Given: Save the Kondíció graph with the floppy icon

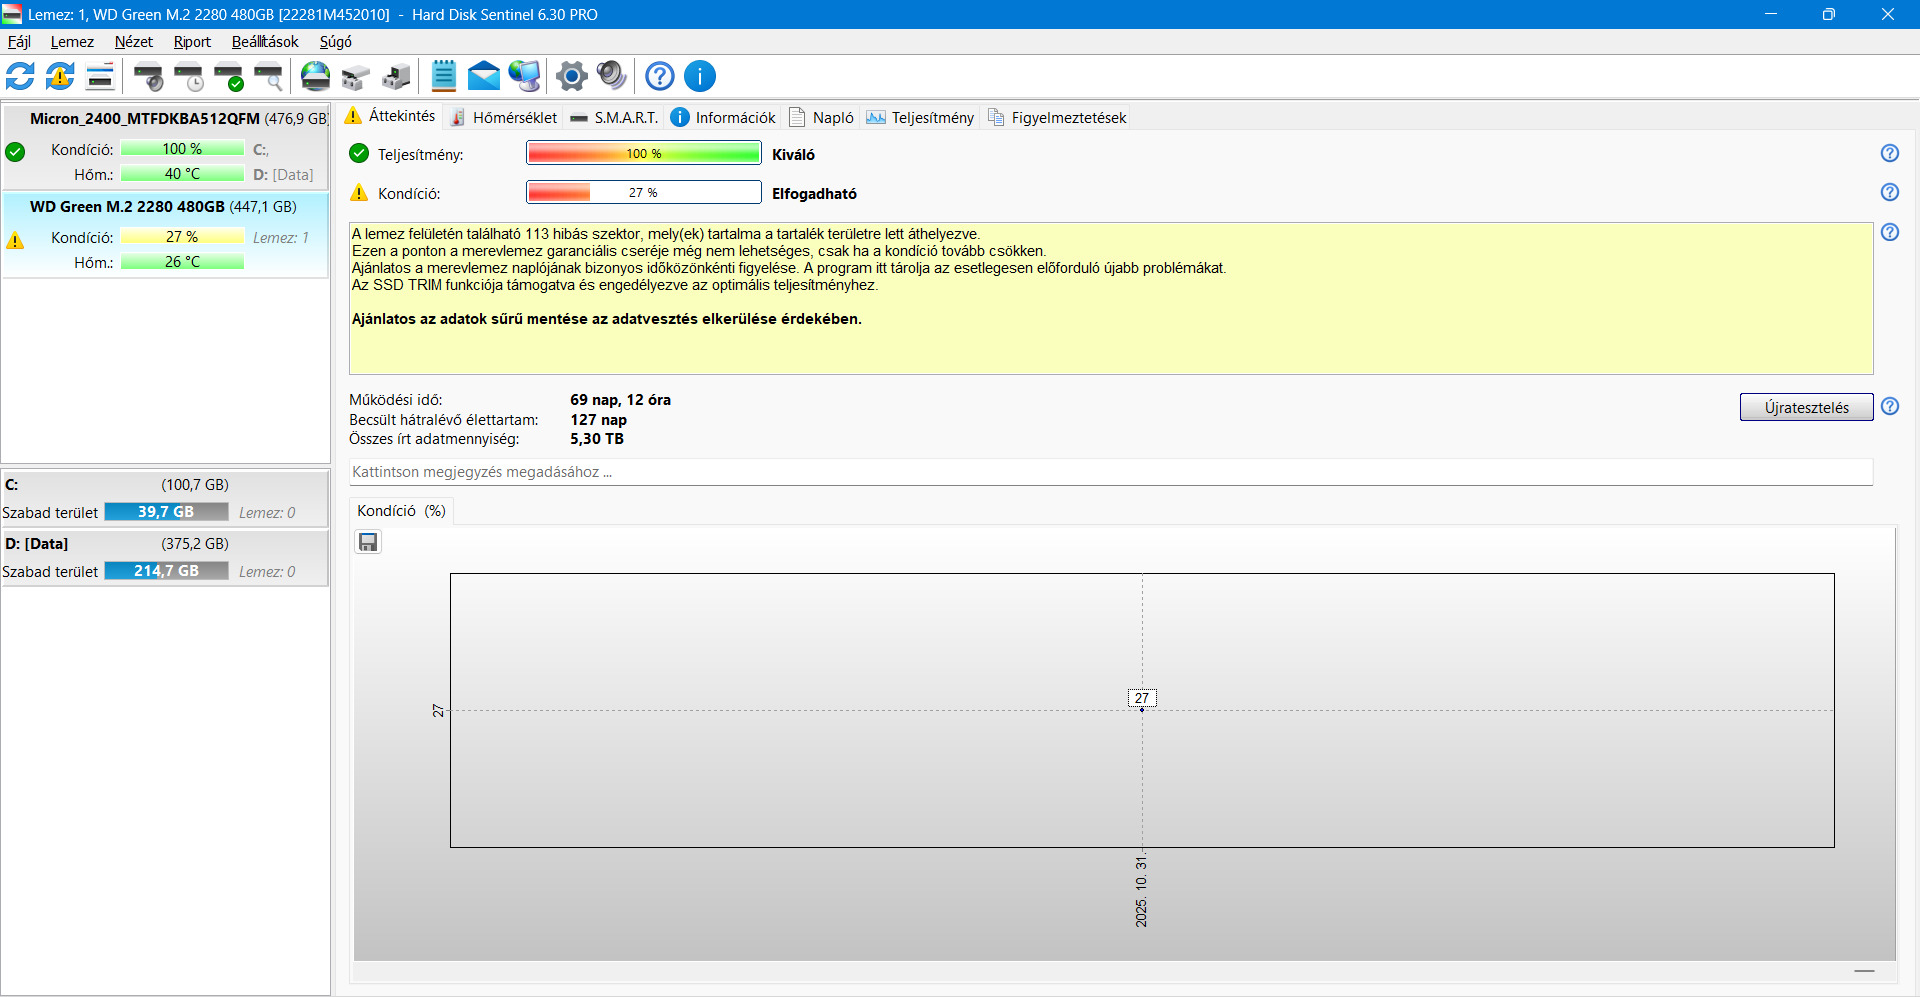Looking at the screenshot, I should pyautogui.click(x=368, y=542).
